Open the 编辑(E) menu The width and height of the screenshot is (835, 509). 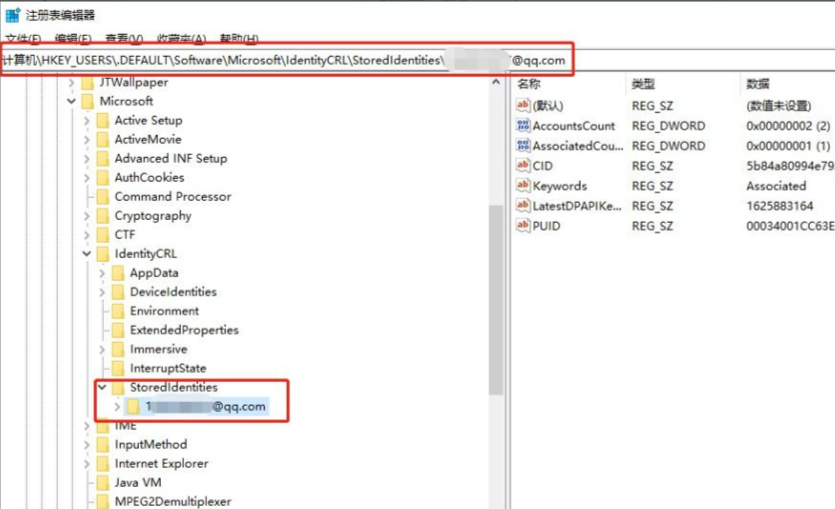(73, 39)
